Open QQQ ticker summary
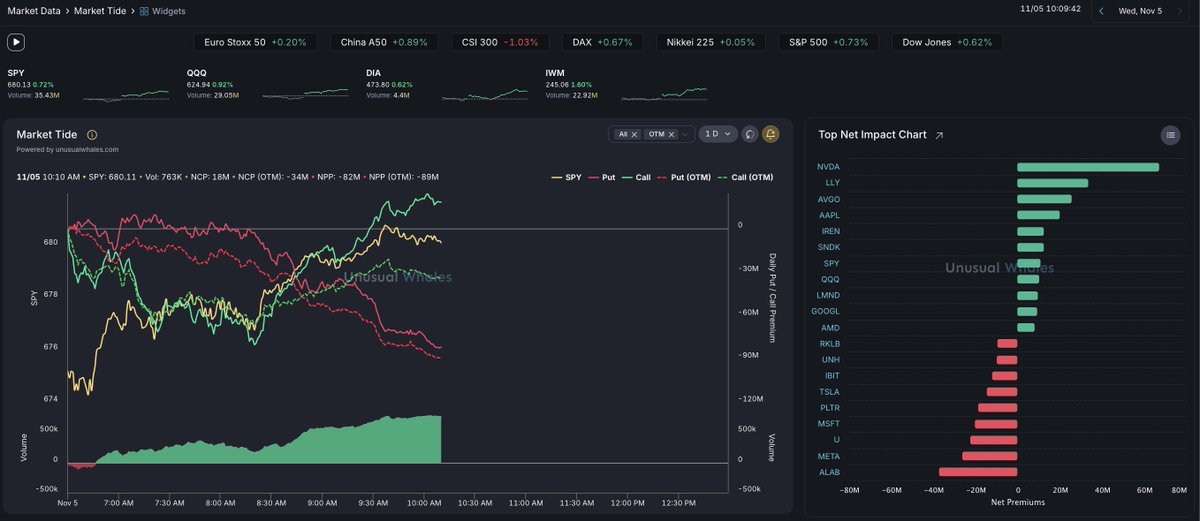This screenshot has height=521, width=1200. 213,84
